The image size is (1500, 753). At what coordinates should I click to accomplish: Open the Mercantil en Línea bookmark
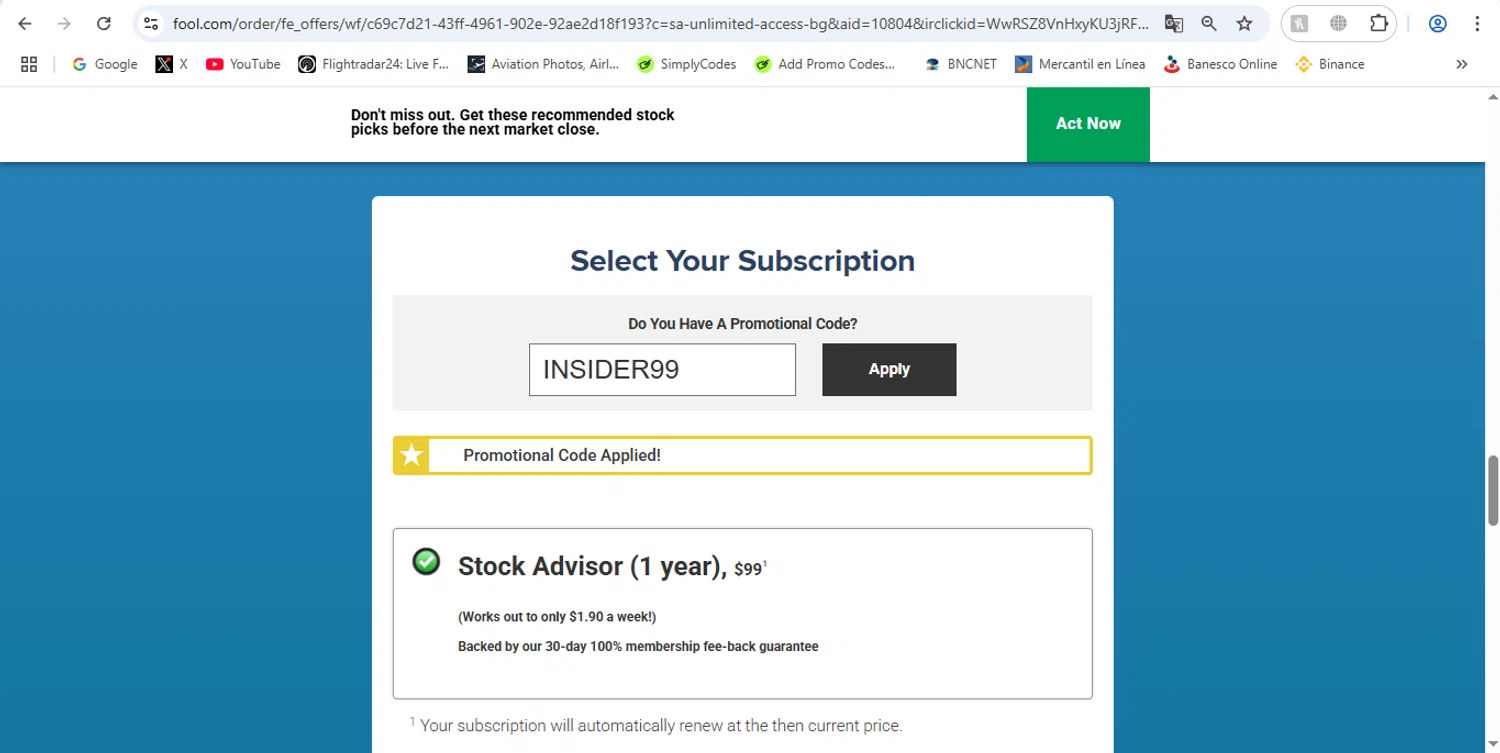pyautogui.click(x=1080, y=64)
